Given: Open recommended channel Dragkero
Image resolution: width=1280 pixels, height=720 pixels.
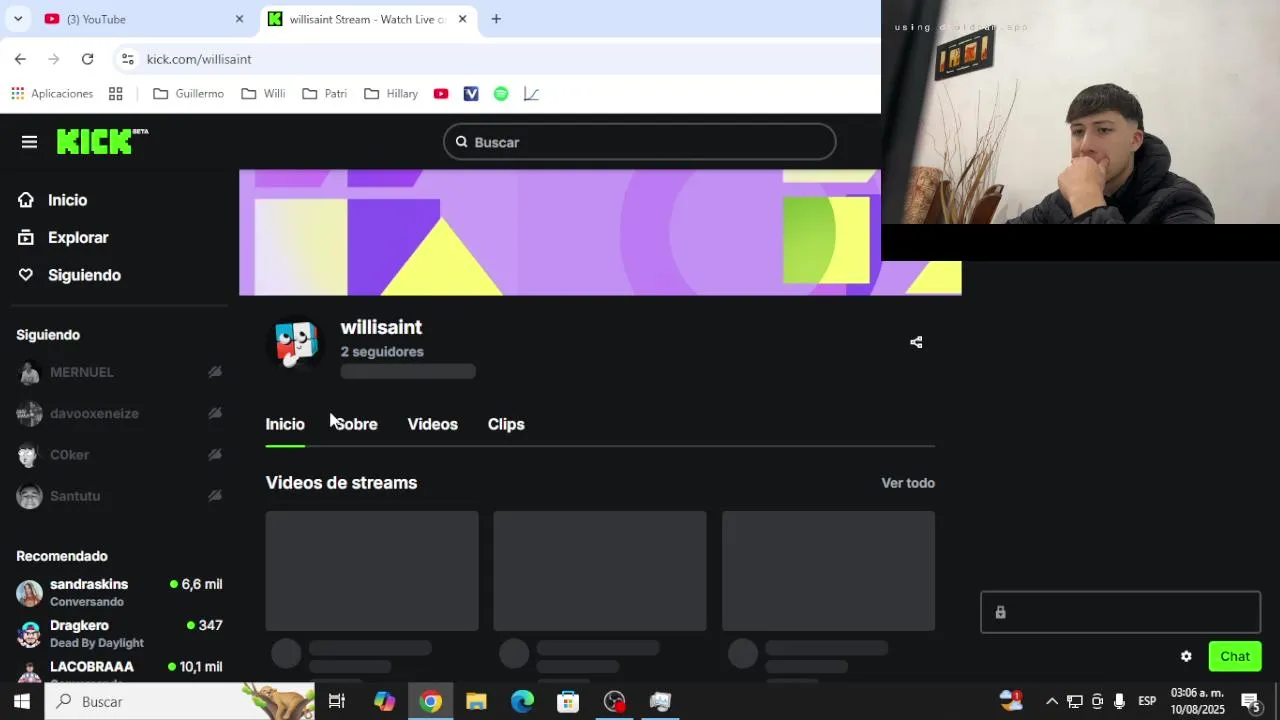Looking at the screenshot, I should pos(119,633).
